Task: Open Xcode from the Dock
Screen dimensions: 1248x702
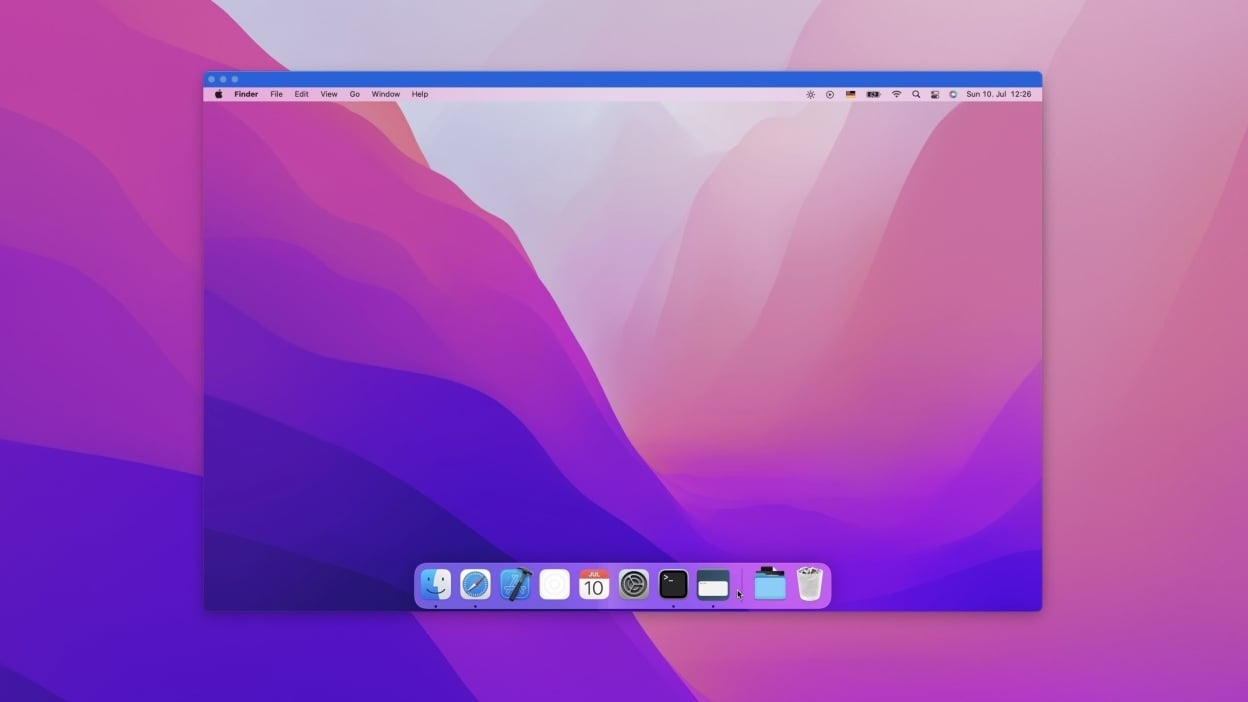Action: (514, 584)
